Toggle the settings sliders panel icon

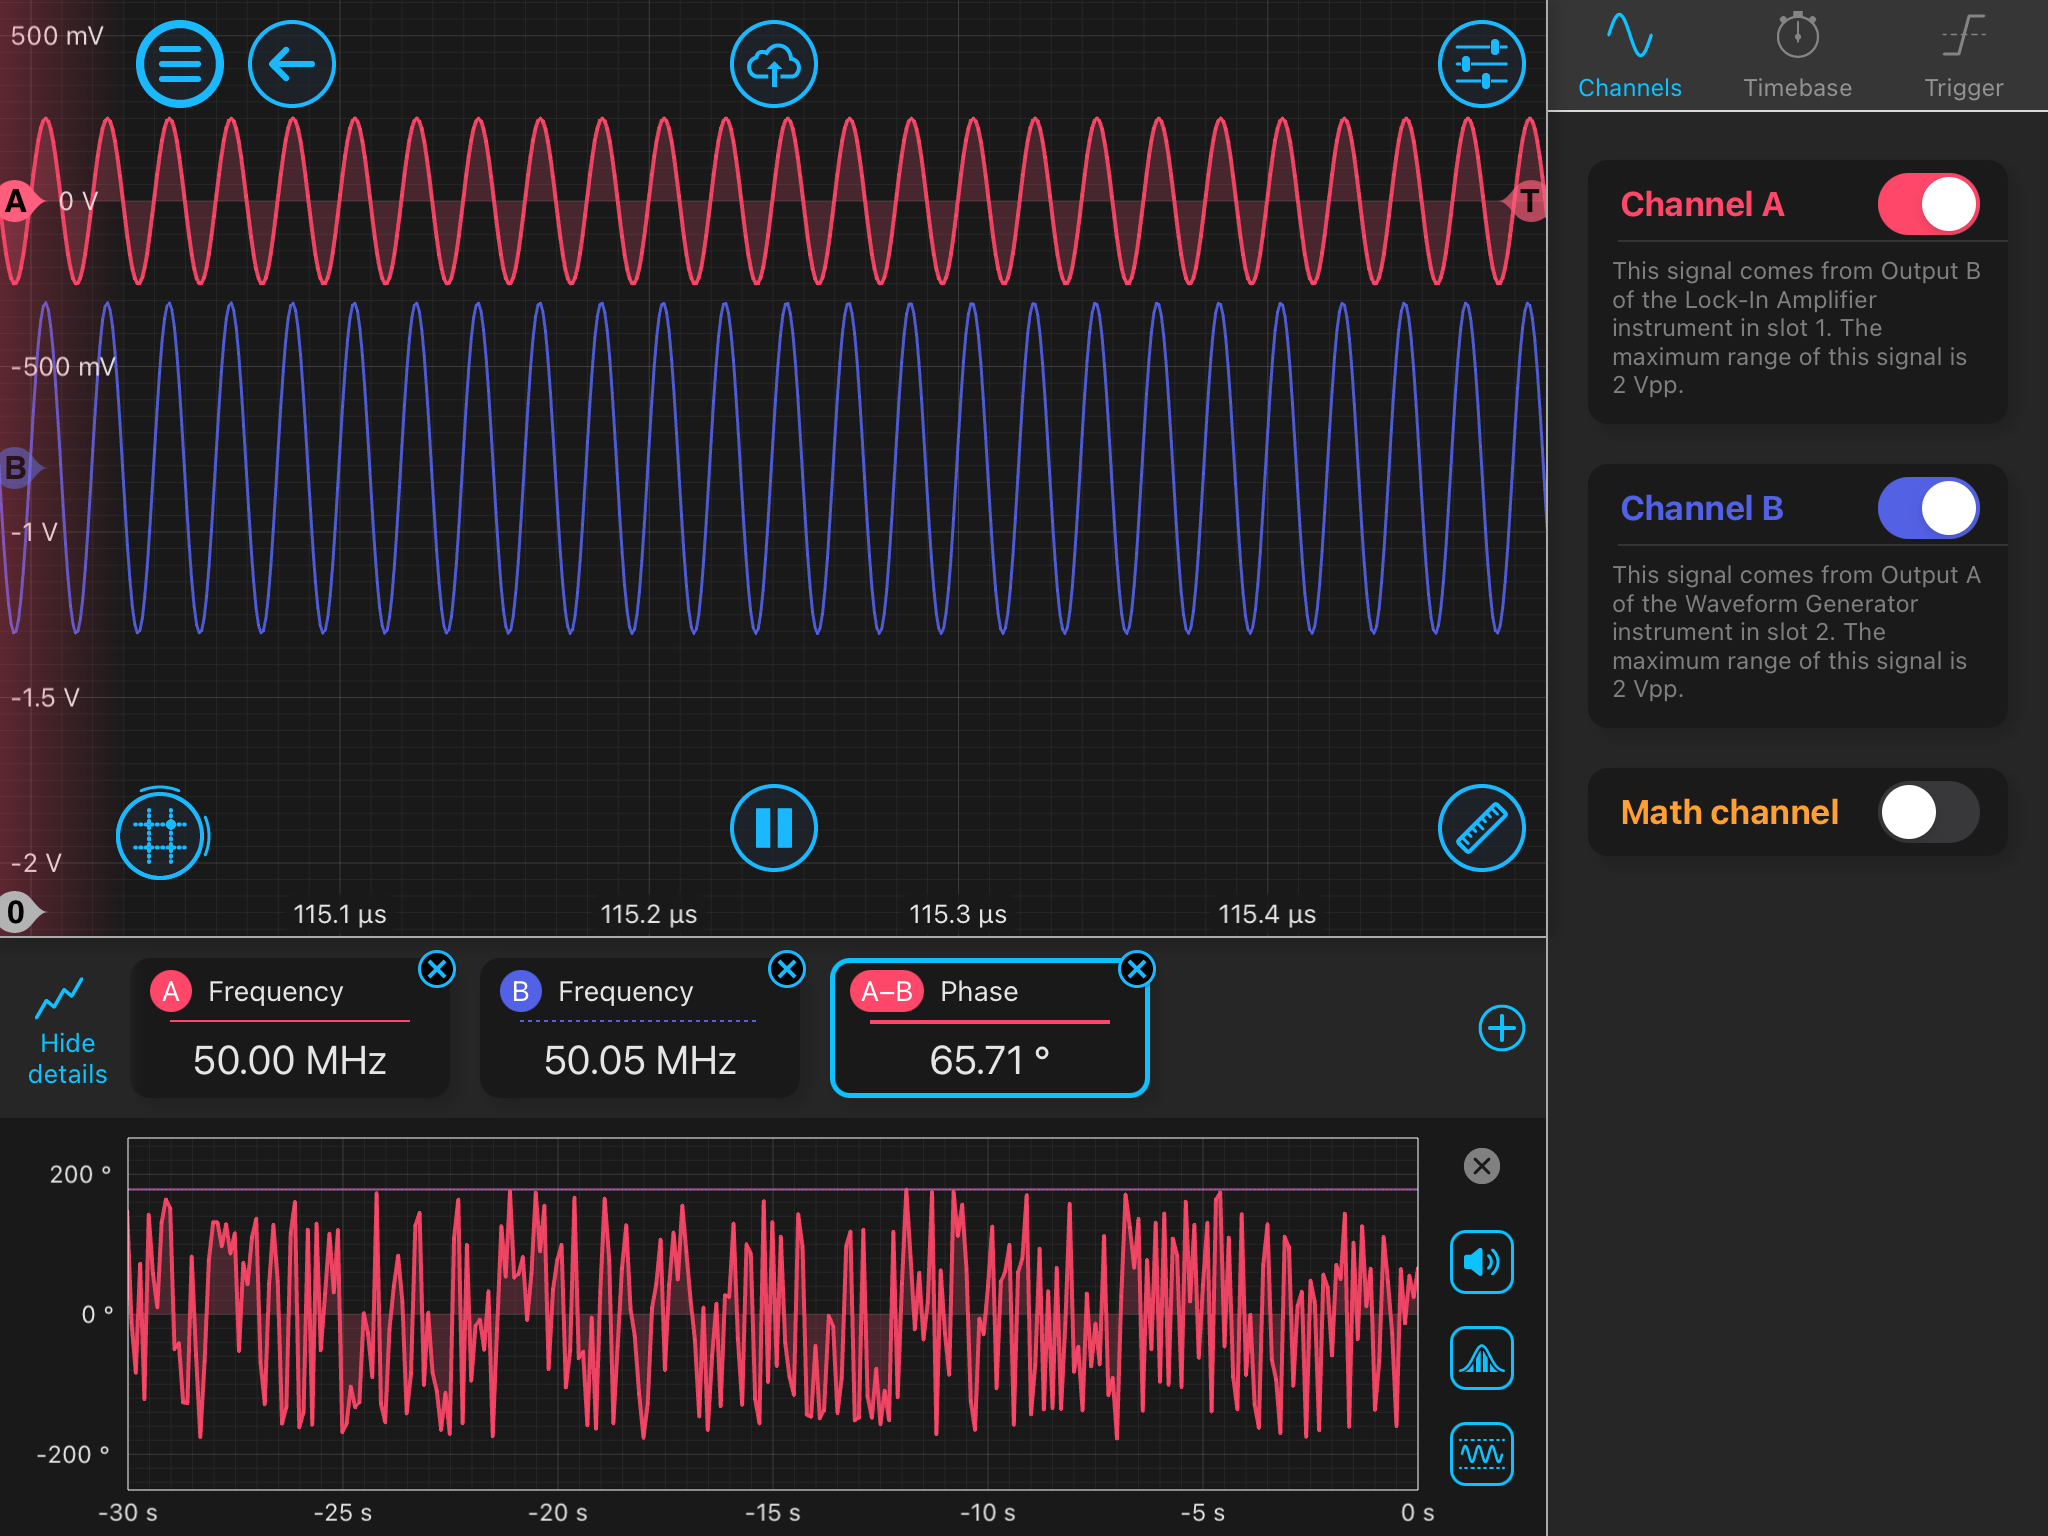click(1481, 65)
